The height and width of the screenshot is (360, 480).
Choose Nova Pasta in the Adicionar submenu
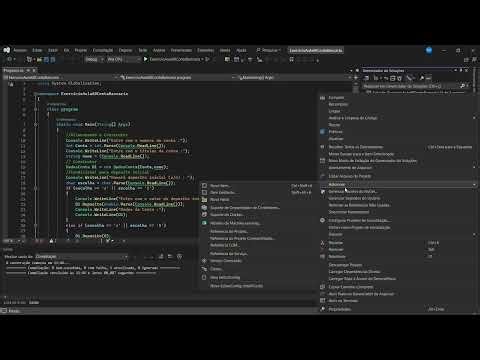click(257, 199)
